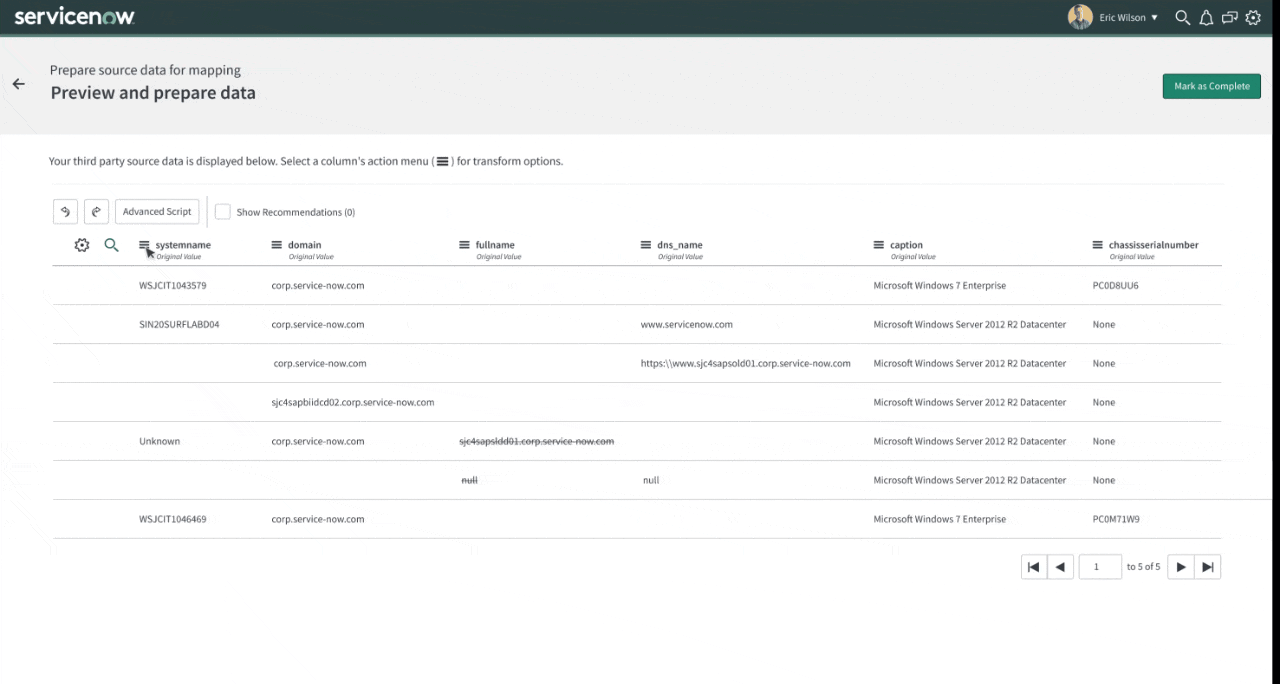Click the domain cell in Unknown row
Viewport: 1280px width, 684px height.
318,441
